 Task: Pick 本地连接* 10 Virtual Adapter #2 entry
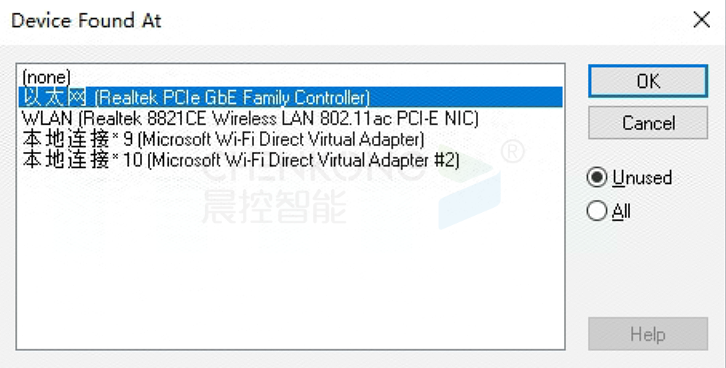point(290,160)
